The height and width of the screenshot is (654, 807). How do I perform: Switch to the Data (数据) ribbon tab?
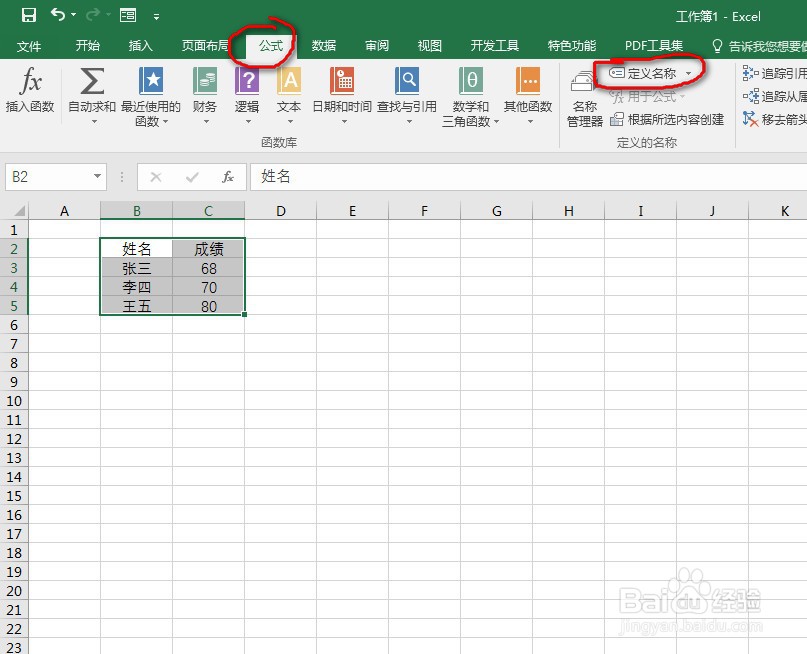click(x=324, y=45)
